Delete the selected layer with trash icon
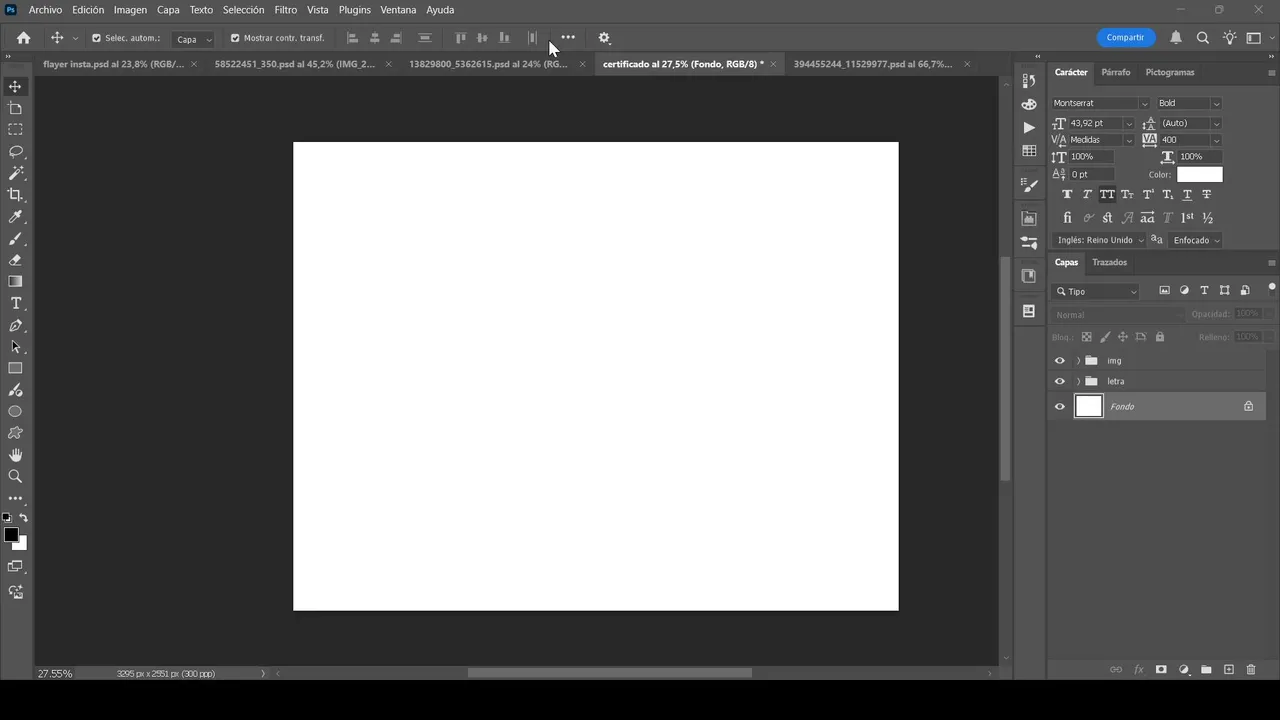Screen dimensions: 1280x720 [x=1251, y=670]
